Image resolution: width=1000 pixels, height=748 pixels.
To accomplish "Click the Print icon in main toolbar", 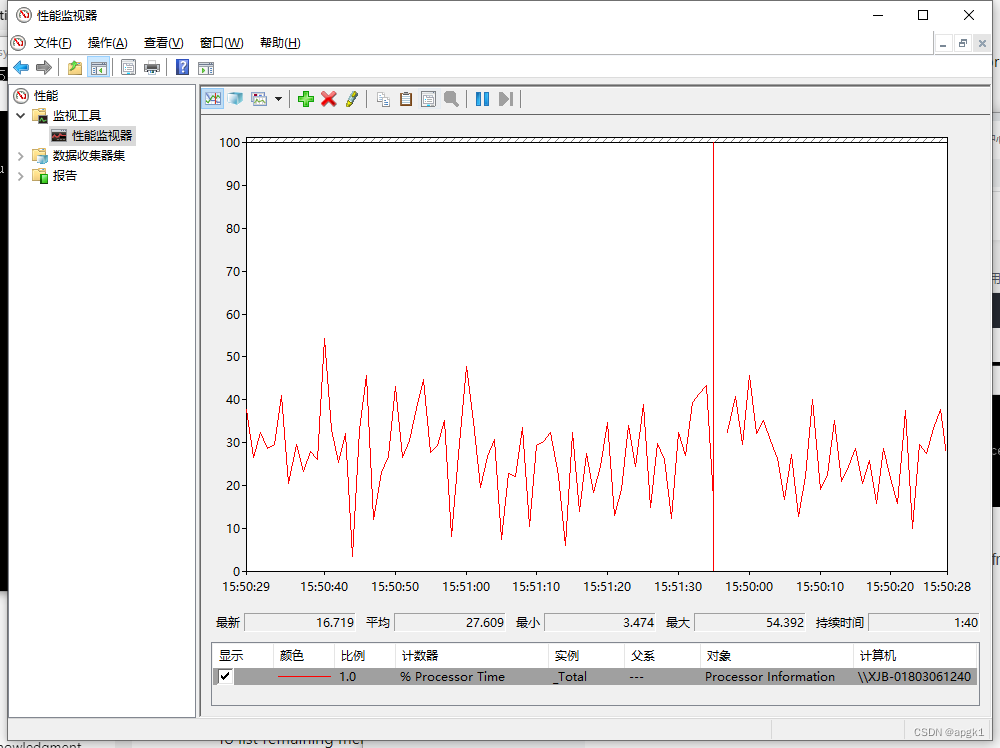I will (152, 67).
